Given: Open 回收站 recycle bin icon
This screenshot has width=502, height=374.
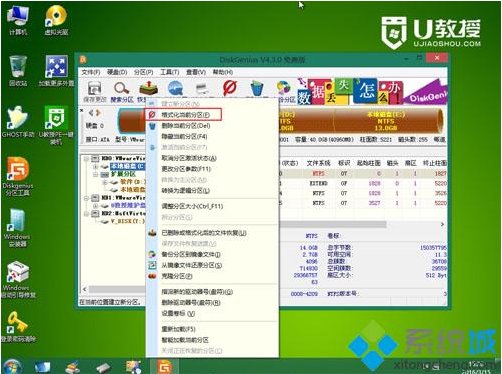Looking at the screenshot, I should point(18,71).
